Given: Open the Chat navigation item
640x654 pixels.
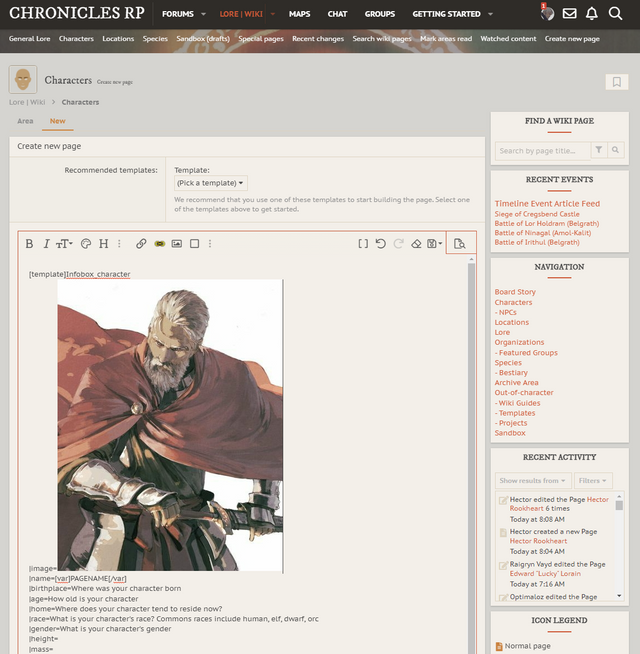Looking at the screenshot, I should [337, 14].
